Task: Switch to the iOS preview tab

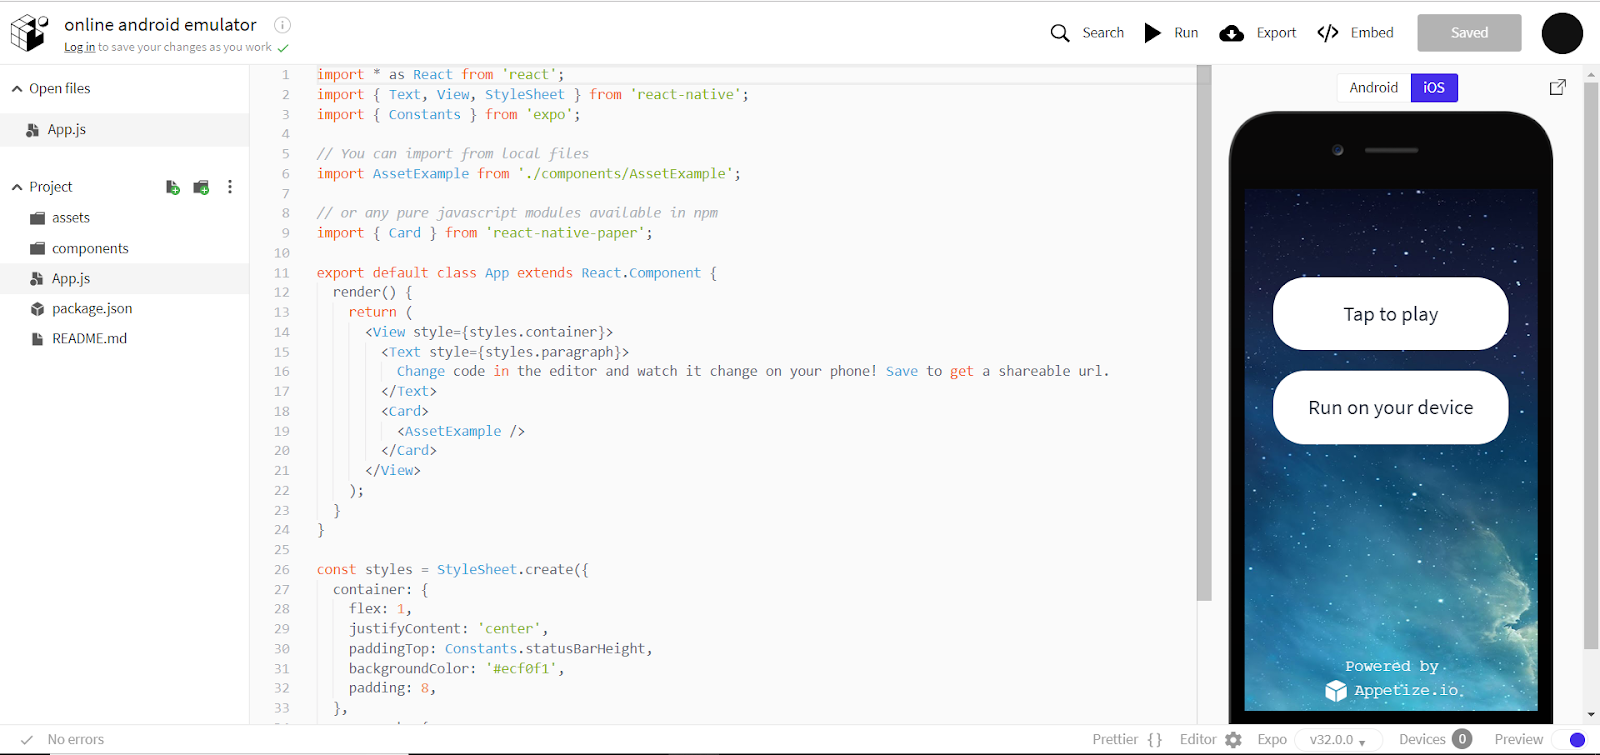Action: [x=1434, y=88]
